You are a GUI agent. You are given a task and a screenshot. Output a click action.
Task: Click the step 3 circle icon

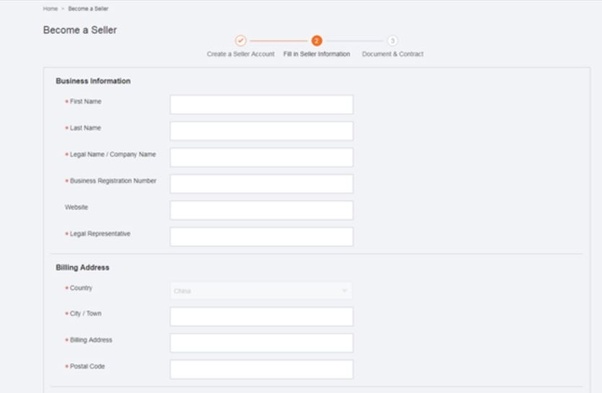(392, 40)
